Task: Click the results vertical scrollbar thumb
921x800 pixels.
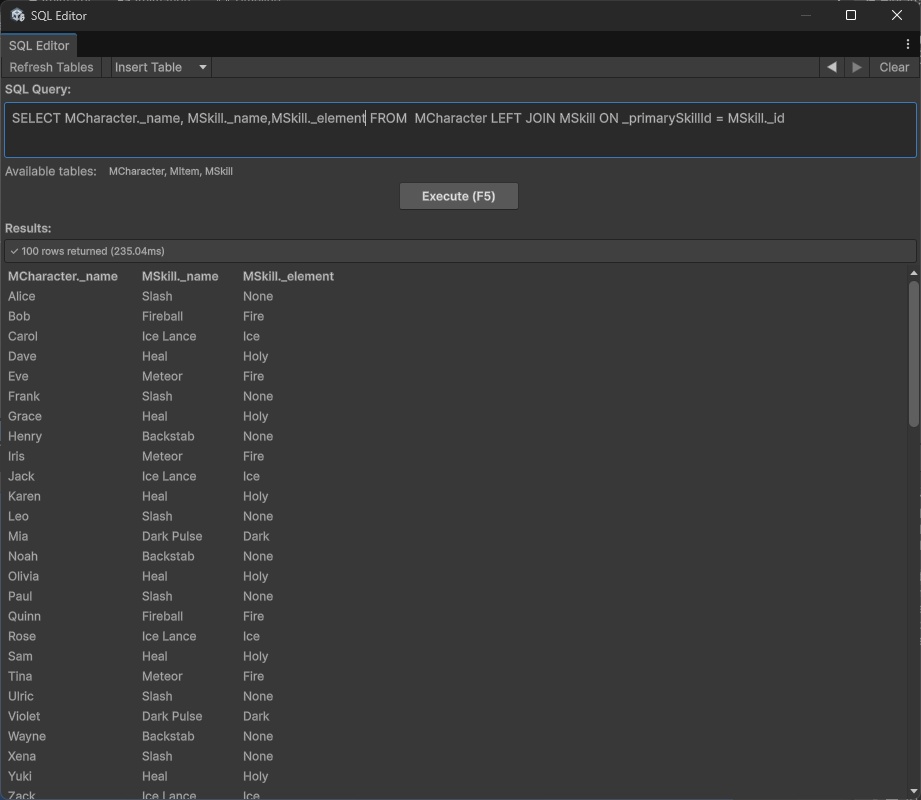Action: click(913, 354)
